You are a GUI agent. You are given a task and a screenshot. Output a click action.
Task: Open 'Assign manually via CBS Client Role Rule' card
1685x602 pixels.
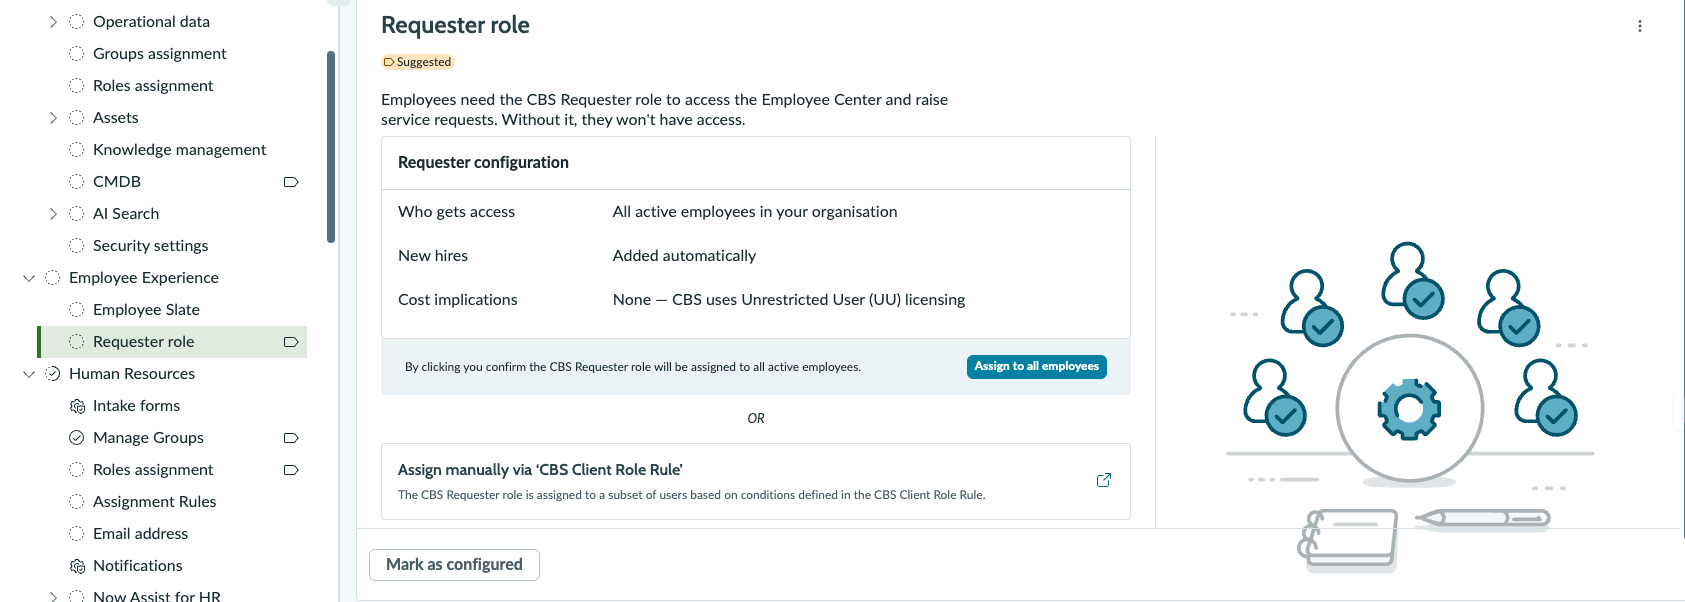[756, 481]
